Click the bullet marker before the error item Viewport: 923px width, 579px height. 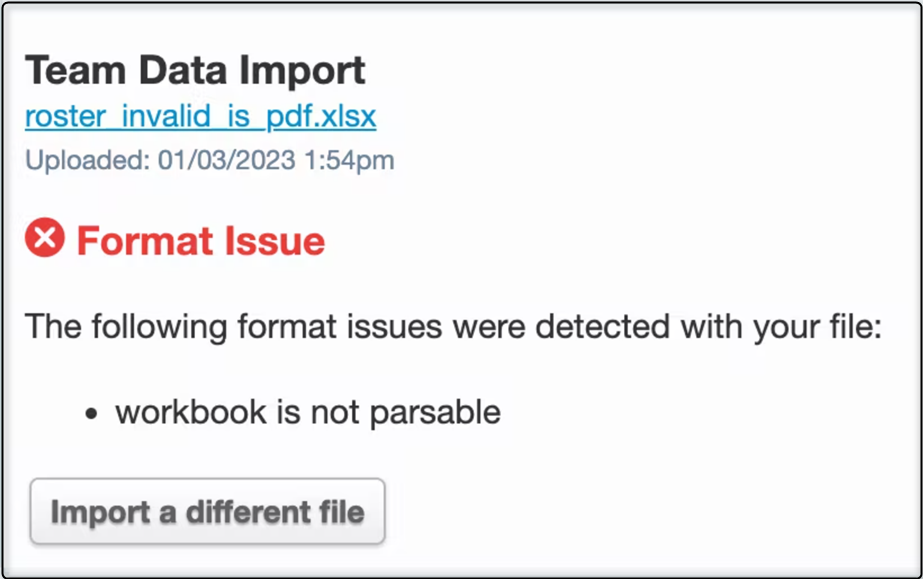click(x=92, y=413)
